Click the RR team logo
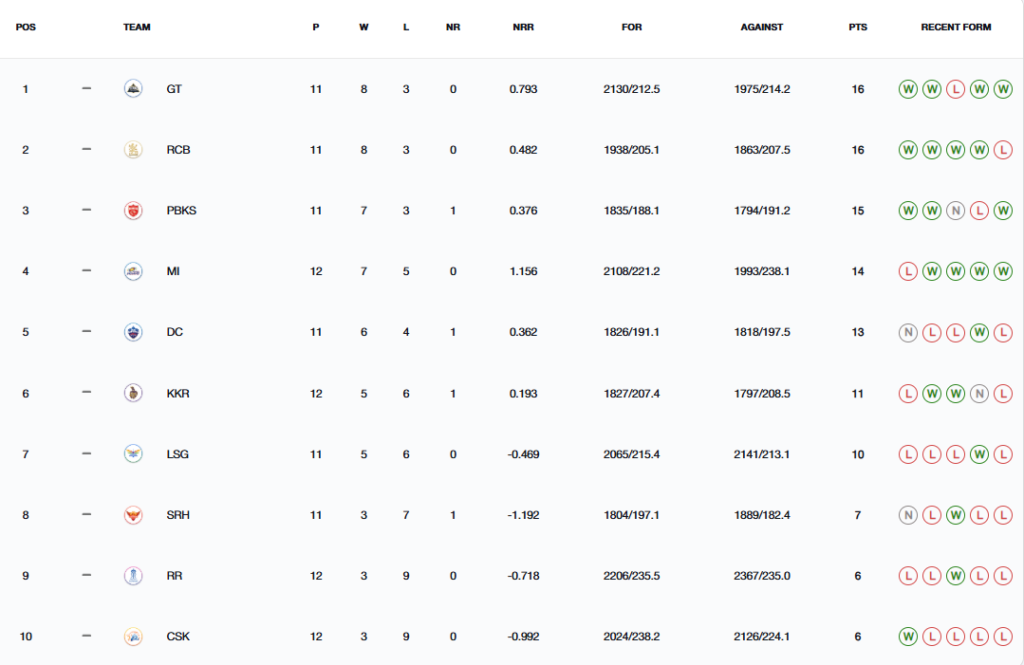 (133, 576)
